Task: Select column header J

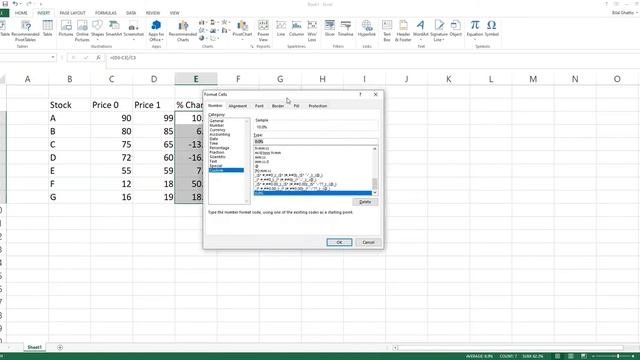Action: 407,79
